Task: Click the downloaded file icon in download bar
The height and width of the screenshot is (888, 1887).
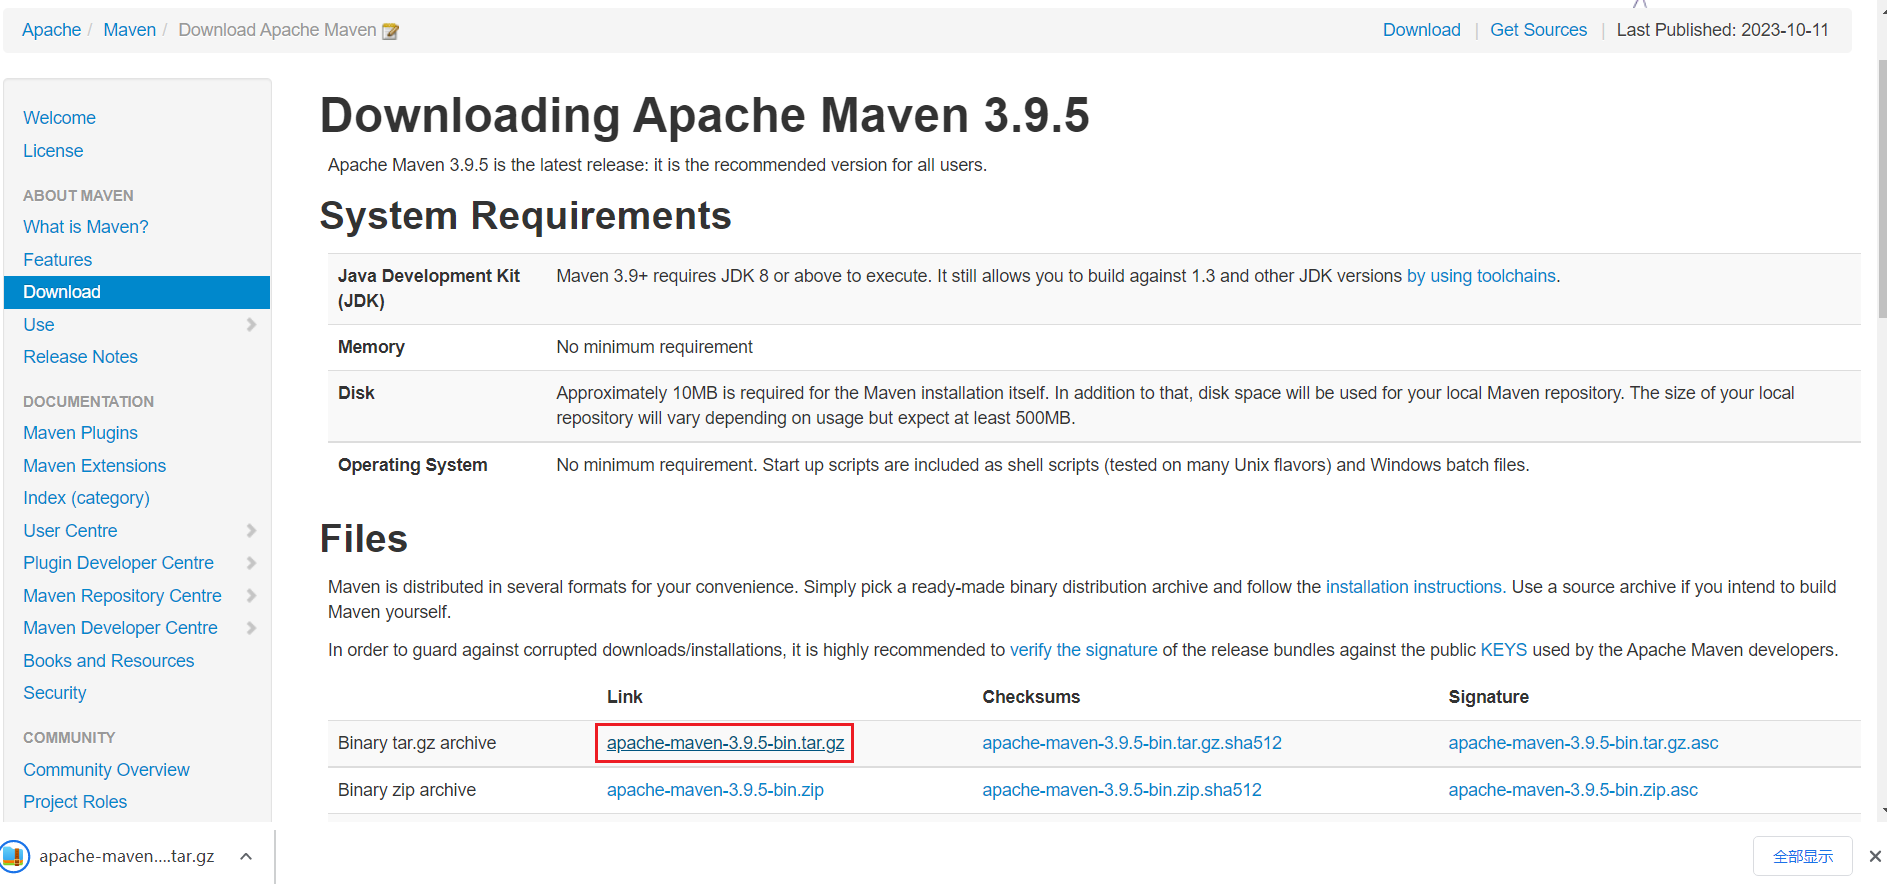Action: (x=15, y=856)
